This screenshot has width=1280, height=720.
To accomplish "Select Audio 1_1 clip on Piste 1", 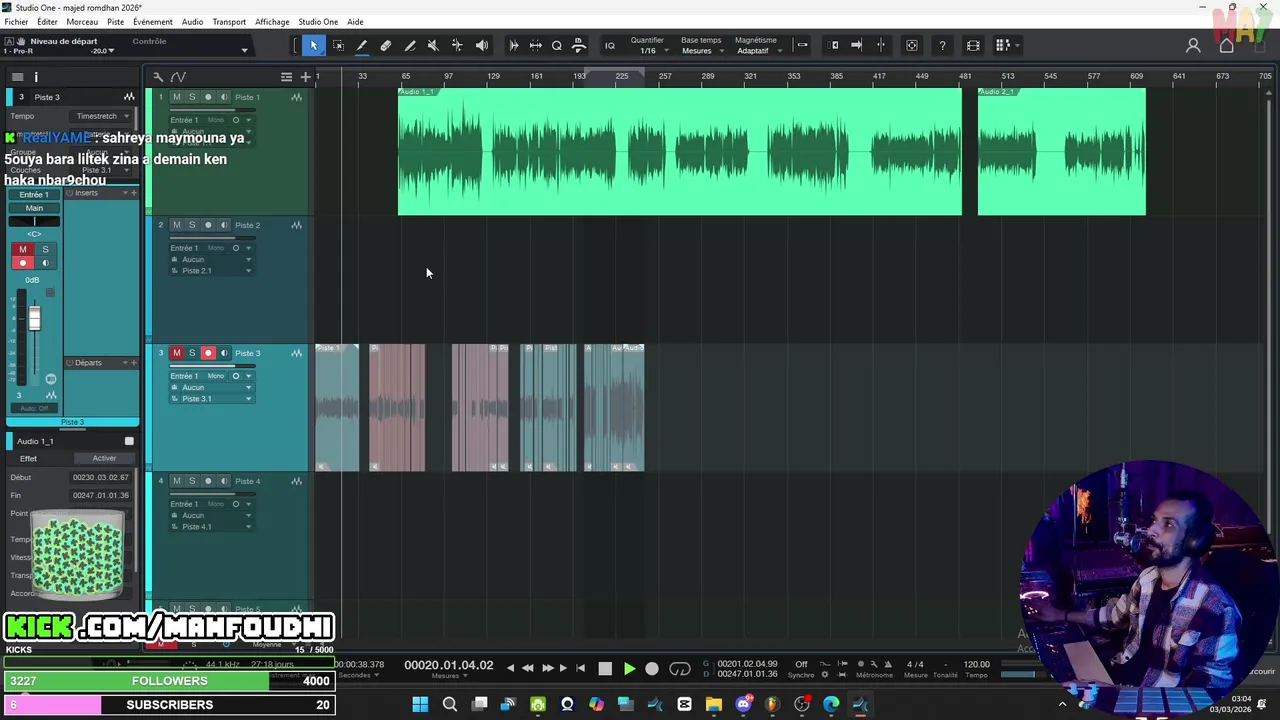I will [680, 152].
